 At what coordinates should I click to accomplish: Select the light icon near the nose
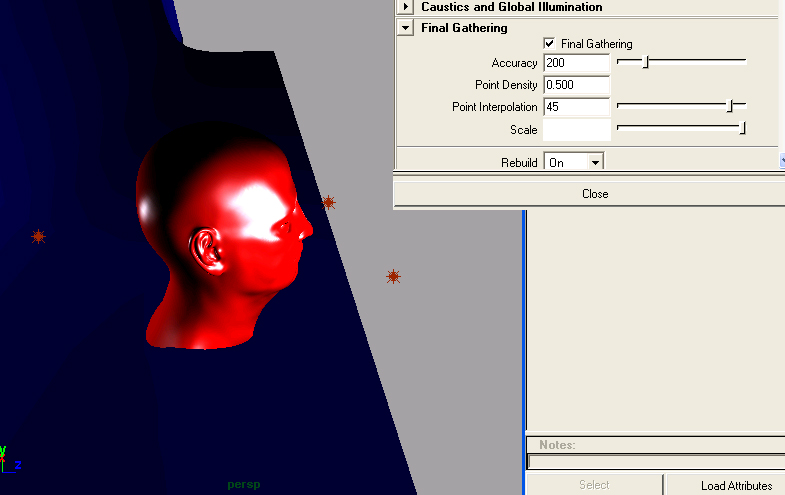pos(328,202)
